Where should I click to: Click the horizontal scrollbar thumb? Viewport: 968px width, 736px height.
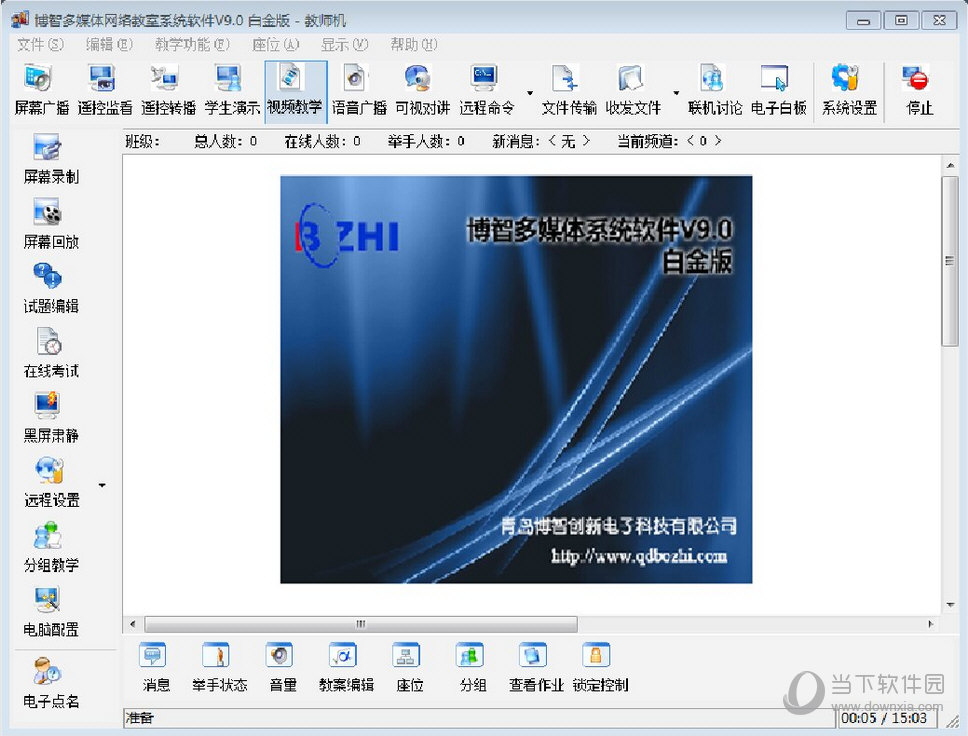pyautogui.click(x=361, y=624)
